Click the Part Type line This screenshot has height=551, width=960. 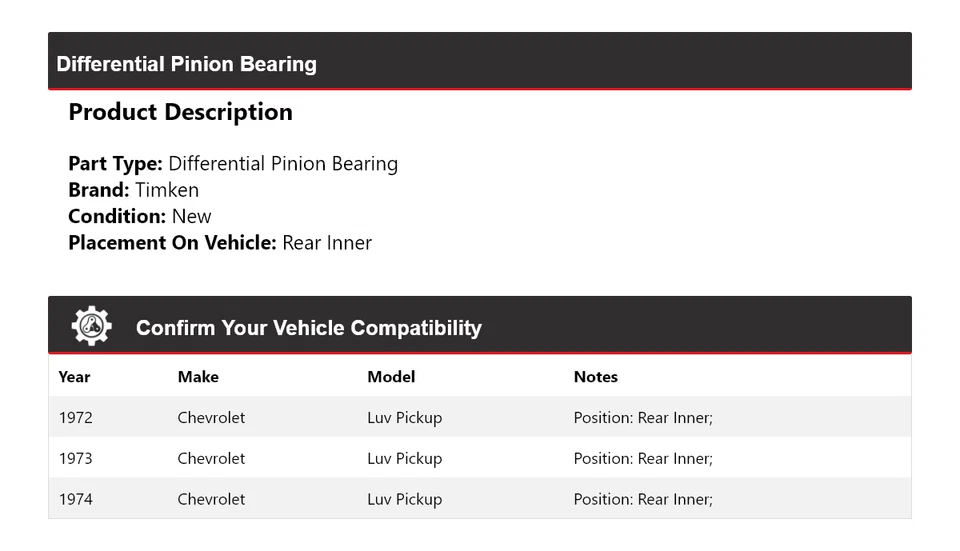(233, 164)
